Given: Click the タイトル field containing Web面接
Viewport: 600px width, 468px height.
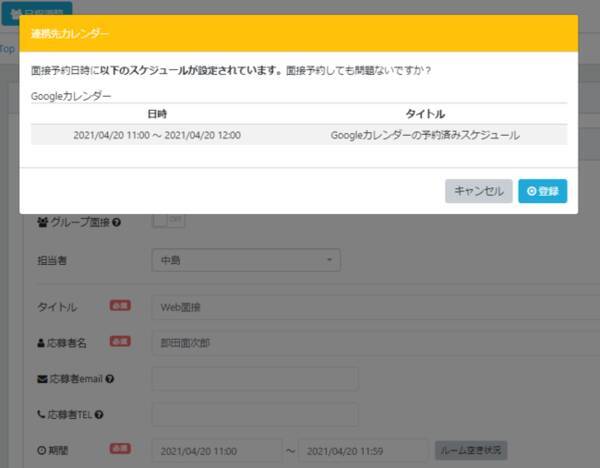Looking at the screenshot, I should [376, 307].
